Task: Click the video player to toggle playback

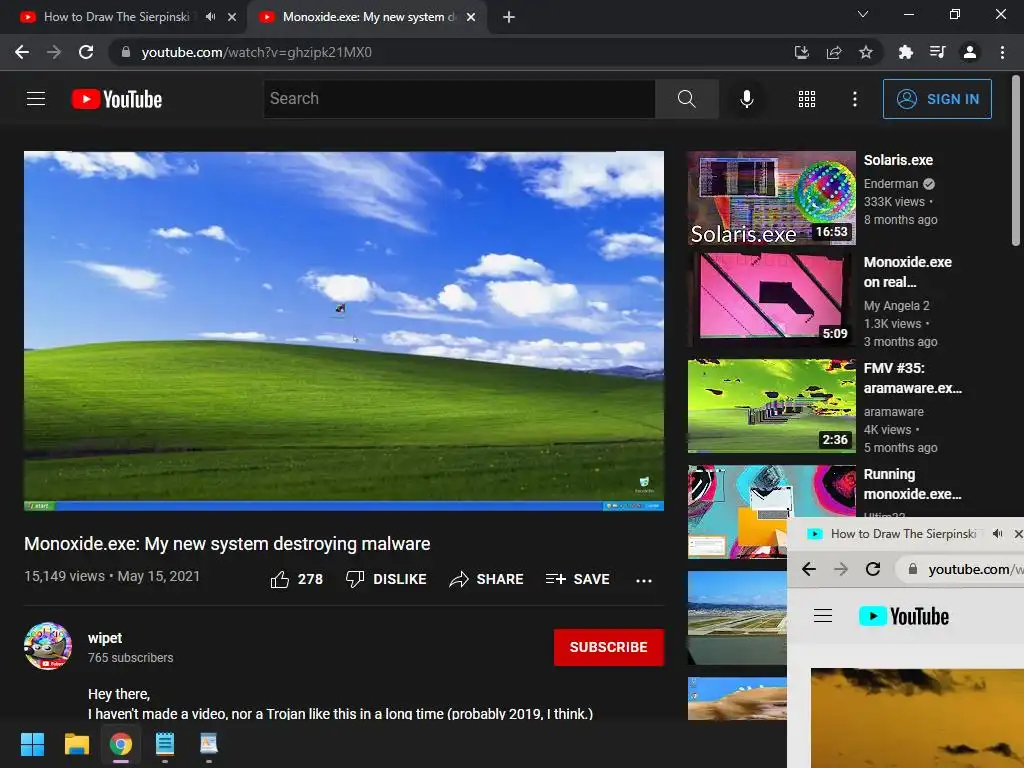Action: 344,330
